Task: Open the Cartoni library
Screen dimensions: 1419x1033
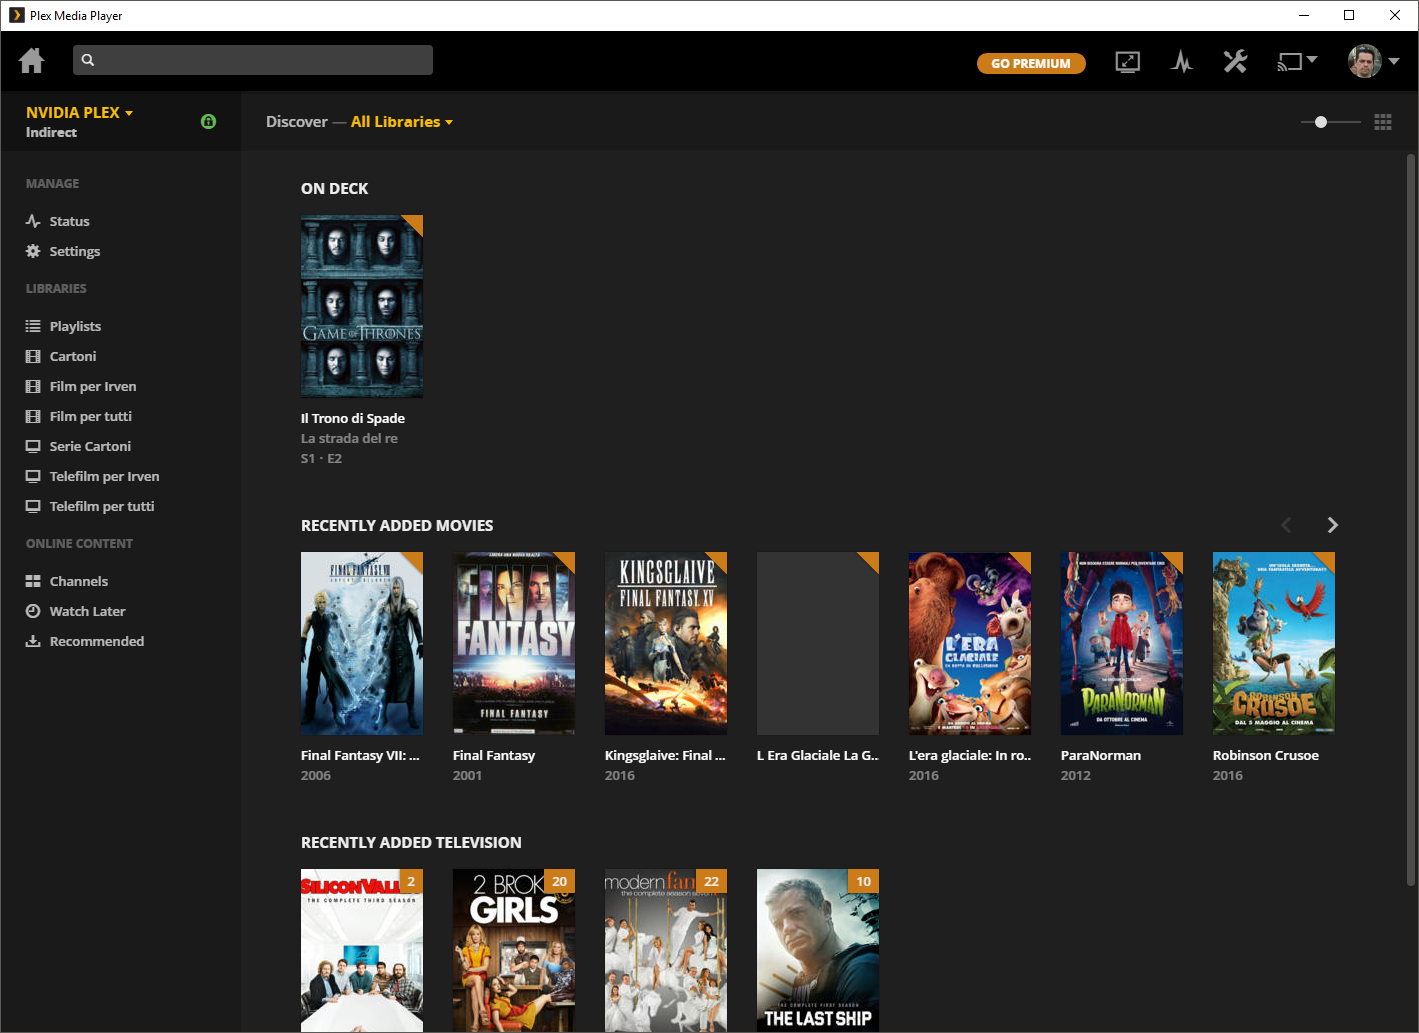Action: pyautogui.click(x=61, y=356)
